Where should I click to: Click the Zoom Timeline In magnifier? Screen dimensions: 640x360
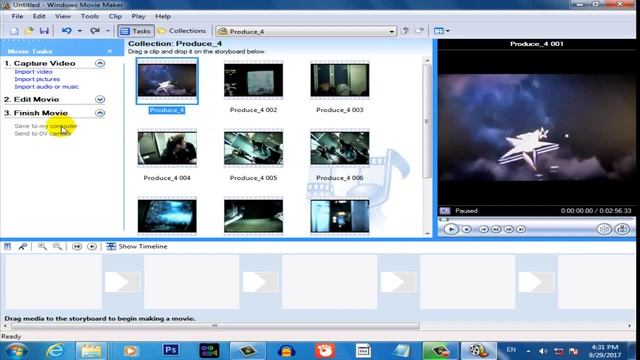(42, 247)
